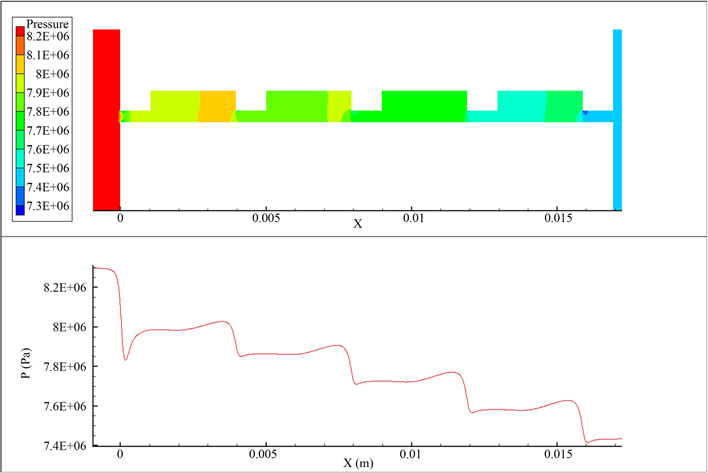Click the orange region in the first cavity
Viewport: 708px width, 473px height.
tap(217, 104)
